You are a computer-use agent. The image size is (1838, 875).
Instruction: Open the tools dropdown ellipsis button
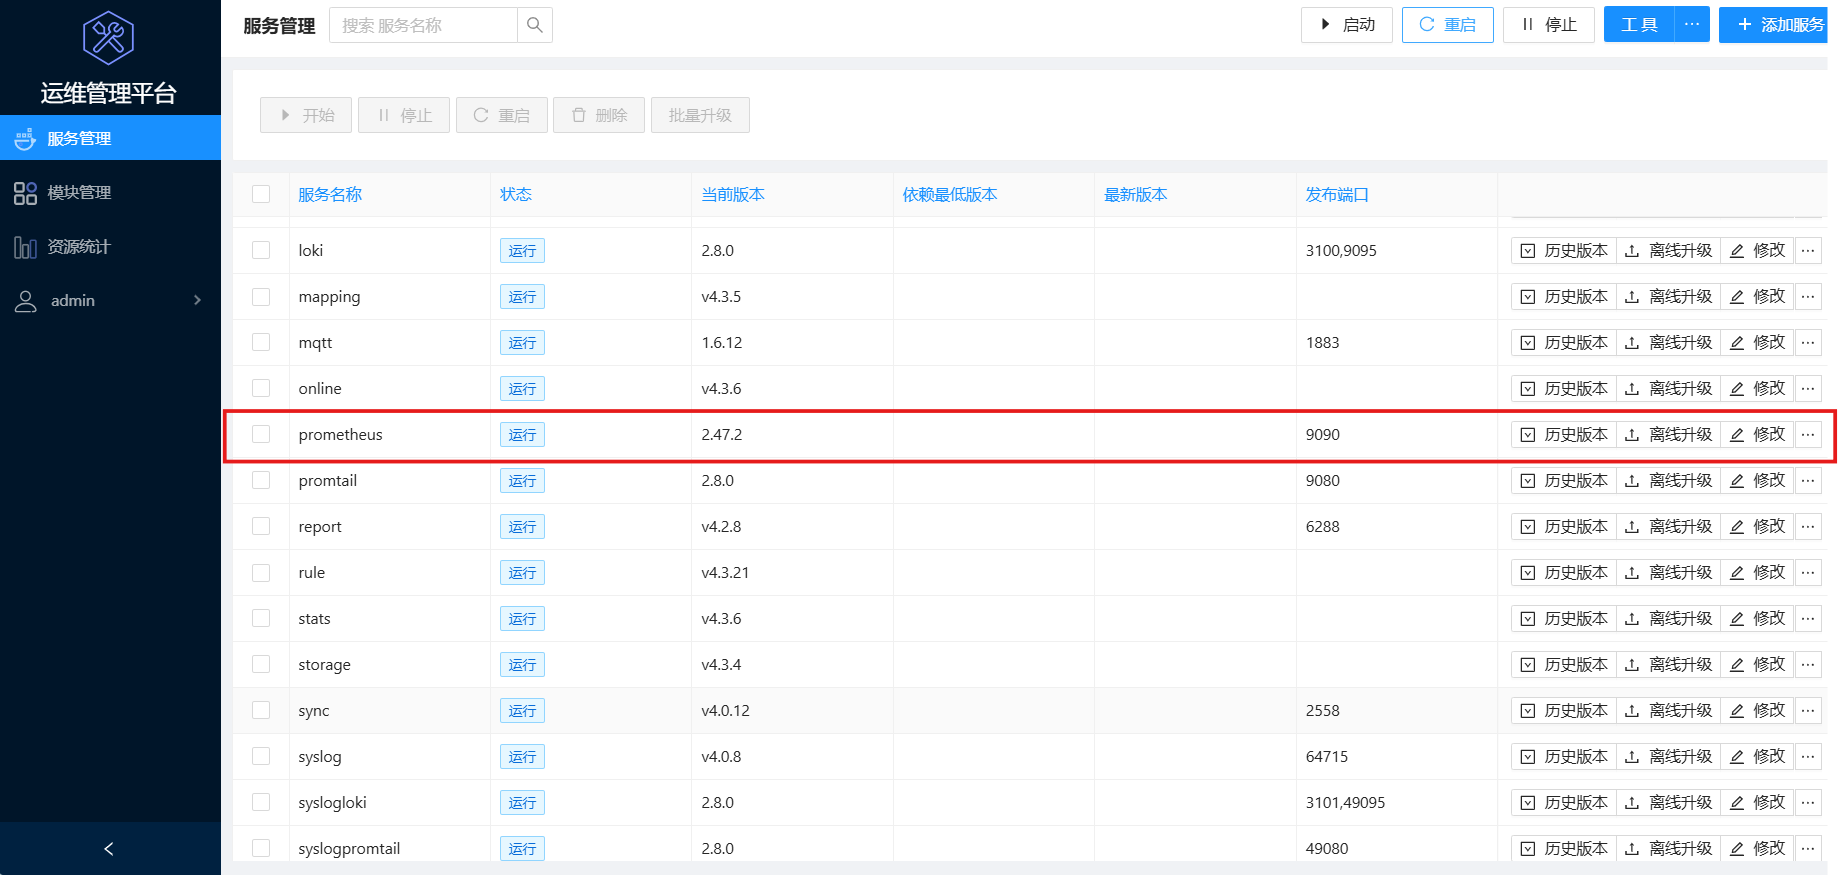pos(1691,25)
